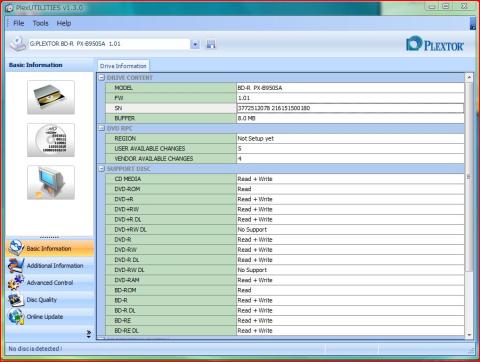
Task: Open the File menu
Action: point(18,23)
